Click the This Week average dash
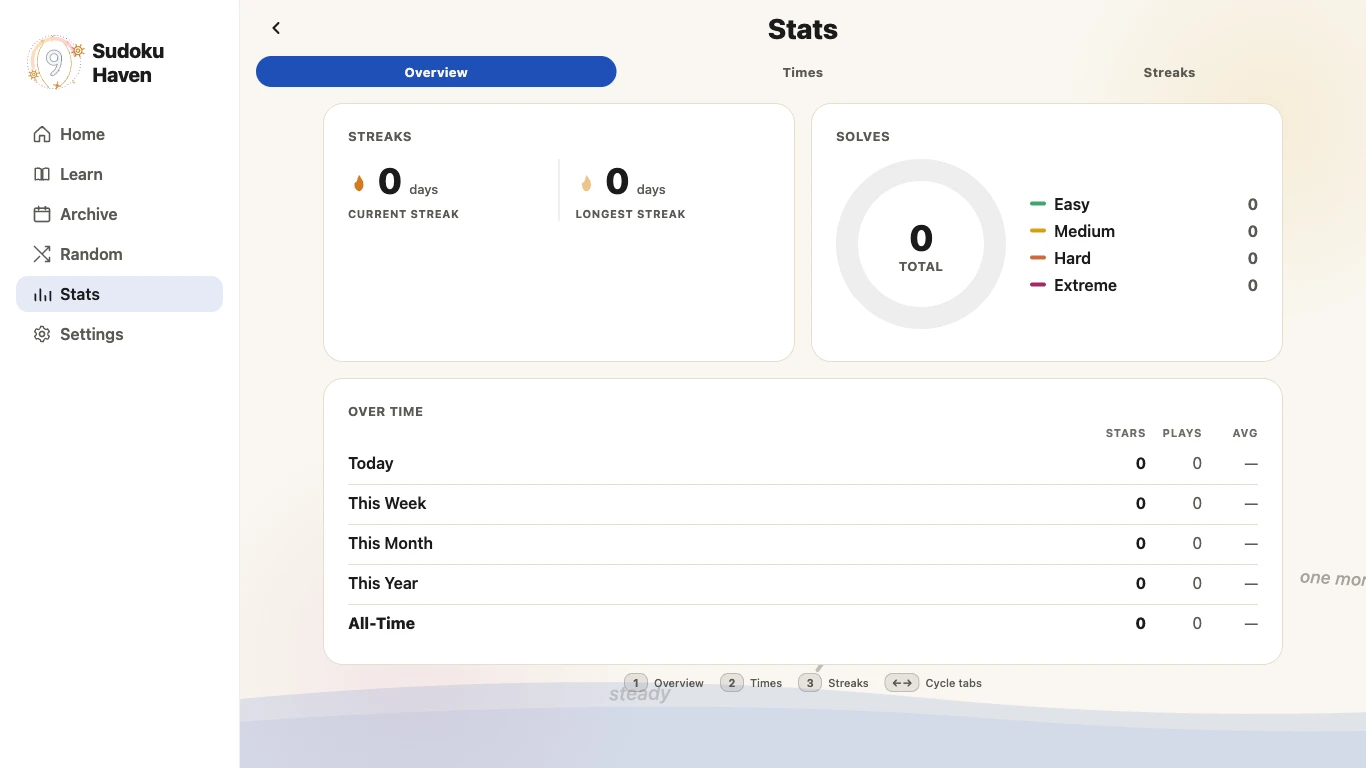The height and width of the screenshot is (768, 1366). click(1251, 503)
